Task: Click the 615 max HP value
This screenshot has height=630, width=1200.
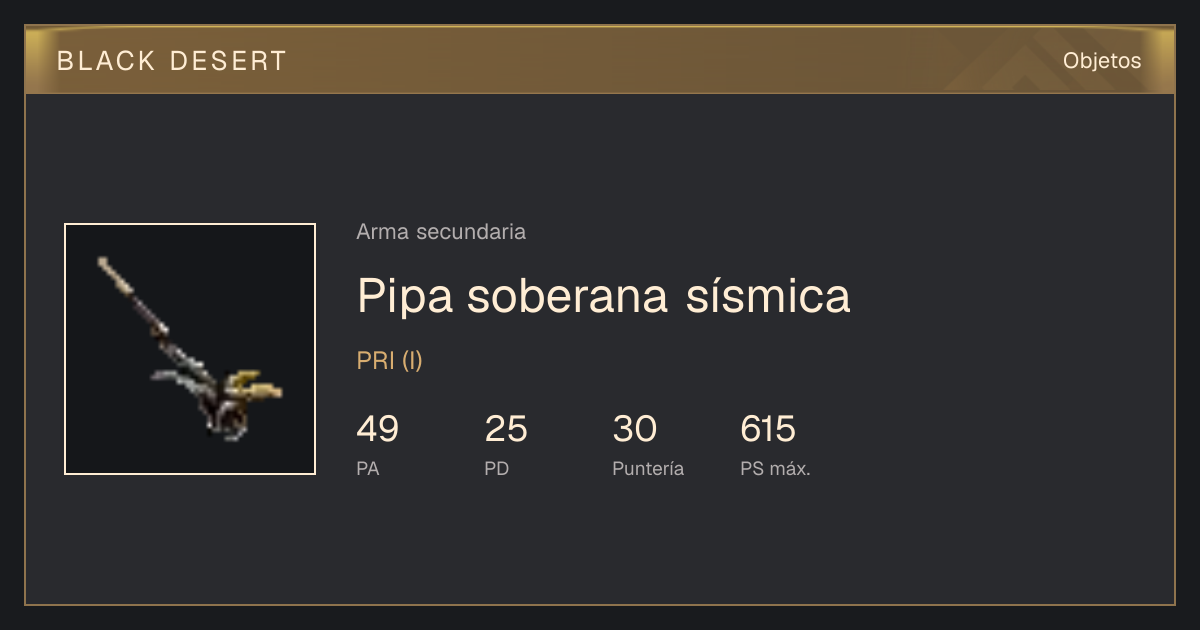Action: [768, 429]
